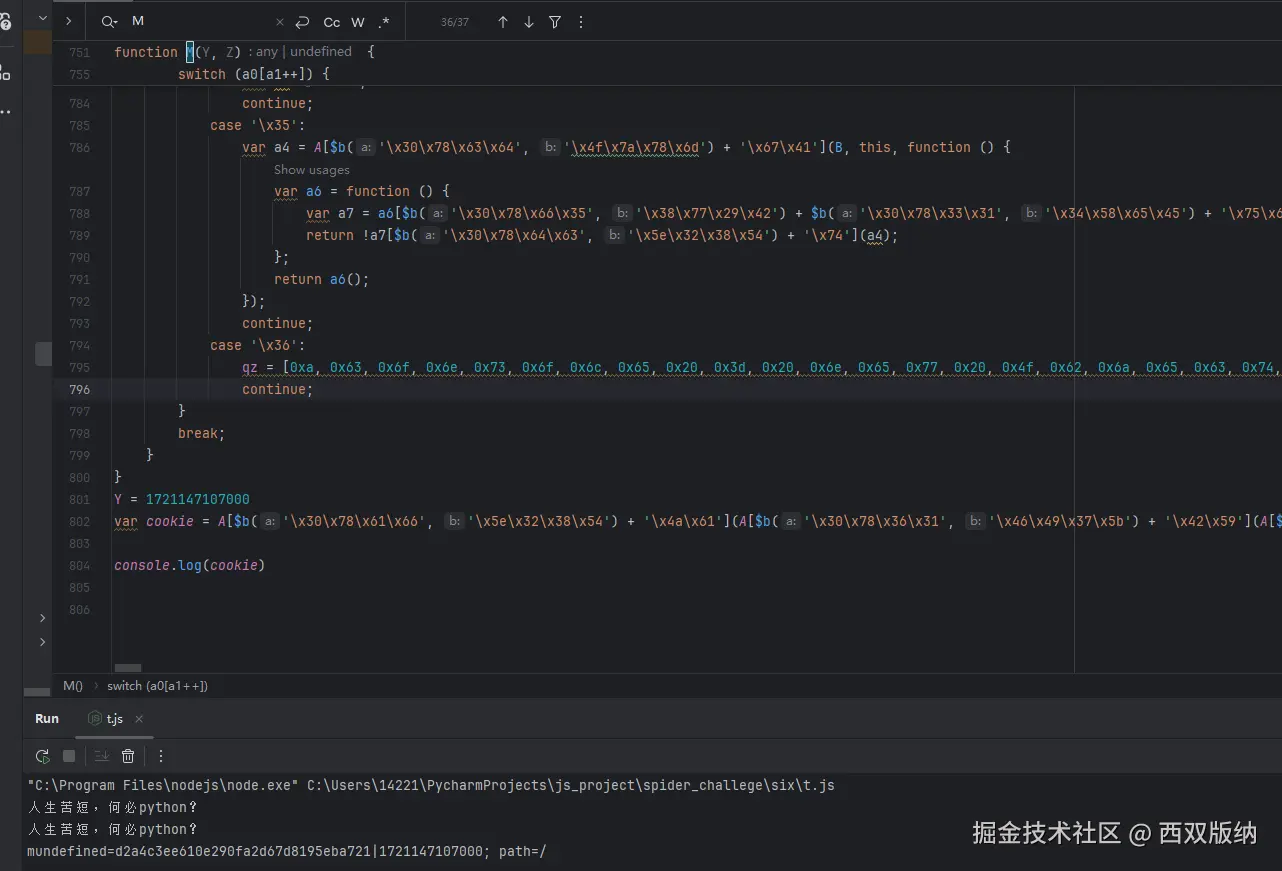
Task: Select the t.js run tab
Action: click(x=106, y=719)
